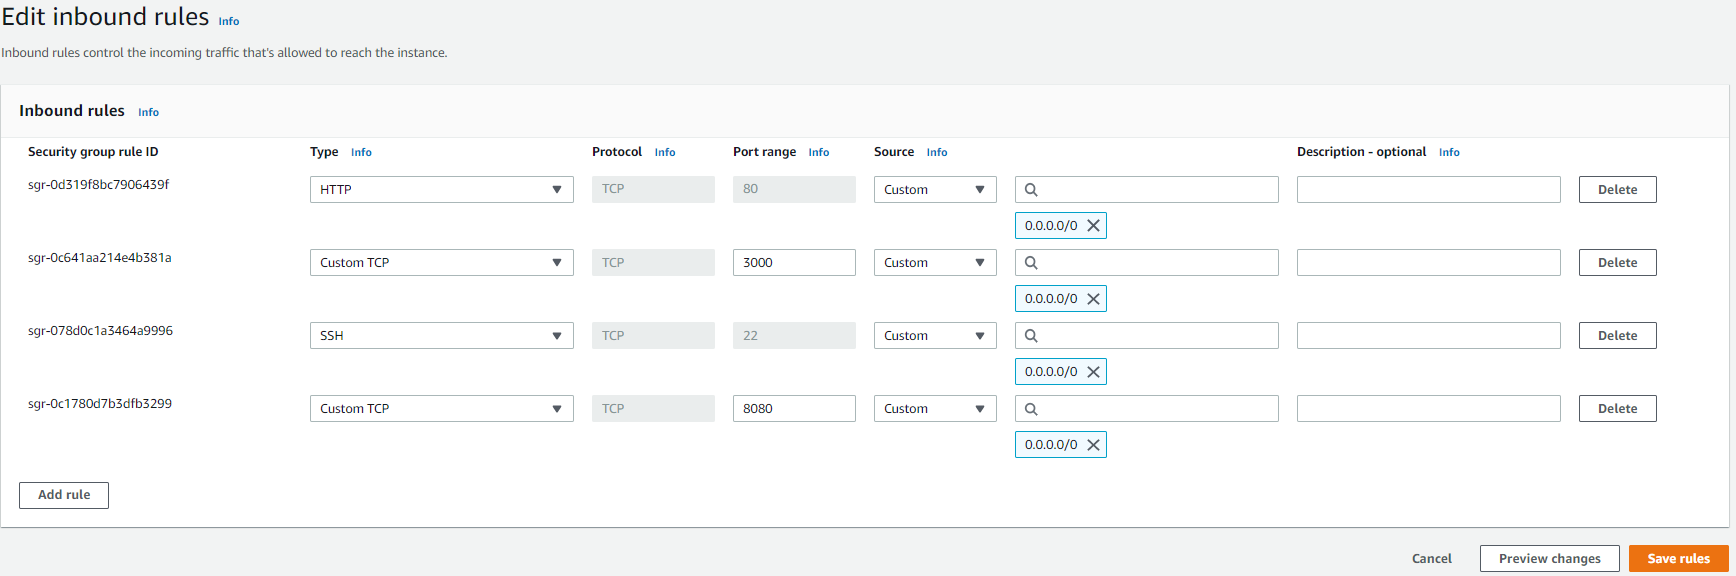
Task: Open type dropdown for port 3000 rule
Action: click(x=442, y=262)
